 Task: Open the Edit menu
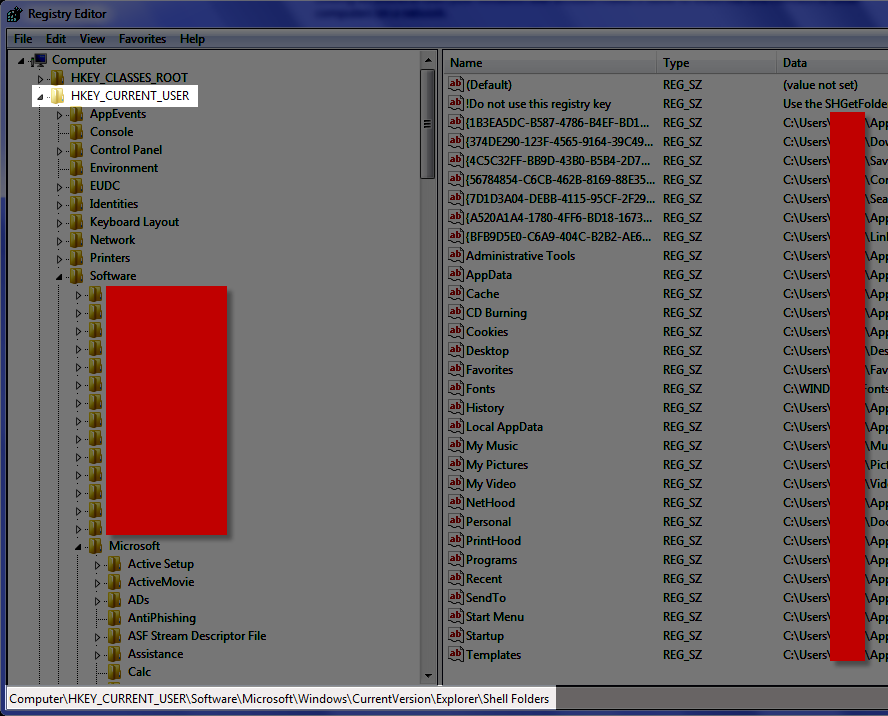(x=56, y=39)
